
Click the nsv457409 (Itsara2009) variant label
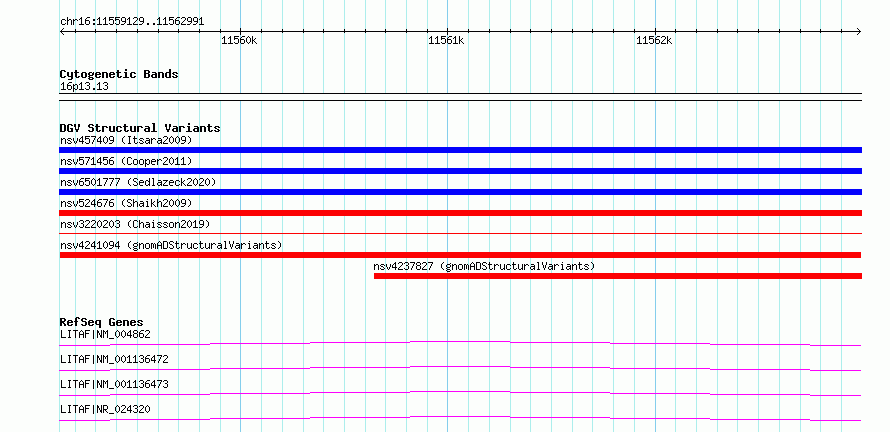(126, 140)
